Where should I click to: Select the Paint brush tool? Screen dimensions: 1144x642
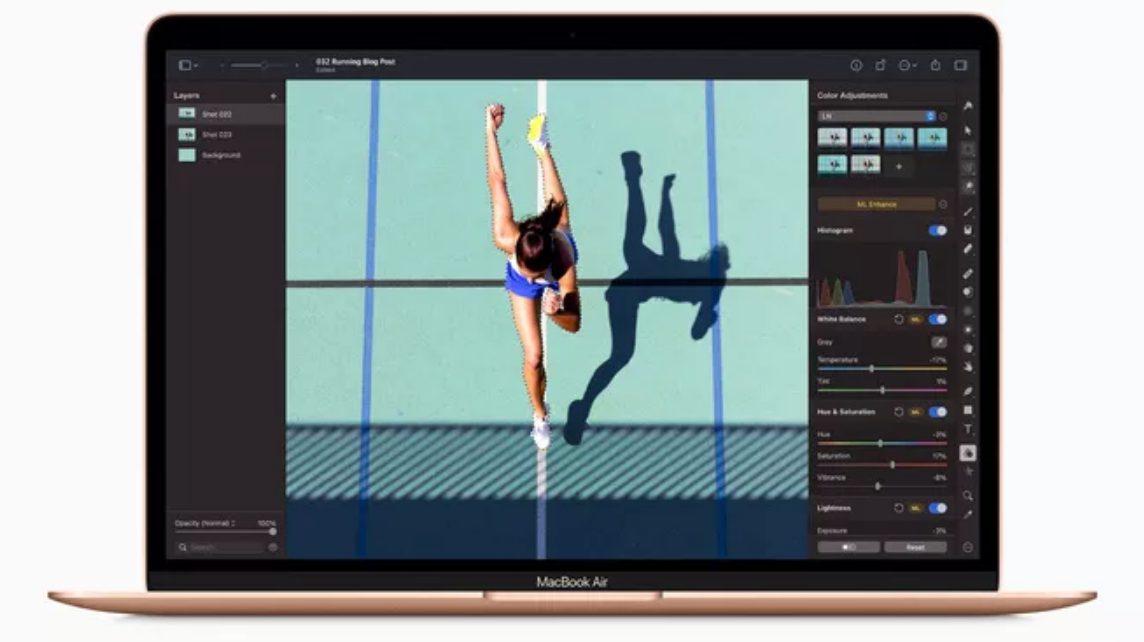coord(968,212)
